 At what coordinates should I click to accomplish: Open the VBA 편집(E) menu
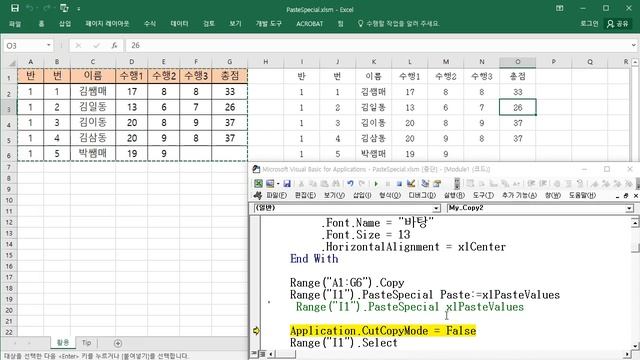coord(305,196)
